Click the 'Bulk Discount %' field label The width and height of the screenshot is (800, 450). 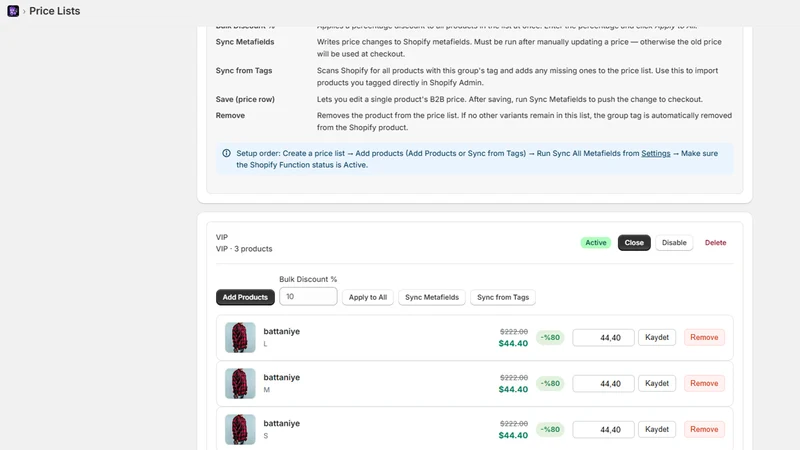pos(308,279)
